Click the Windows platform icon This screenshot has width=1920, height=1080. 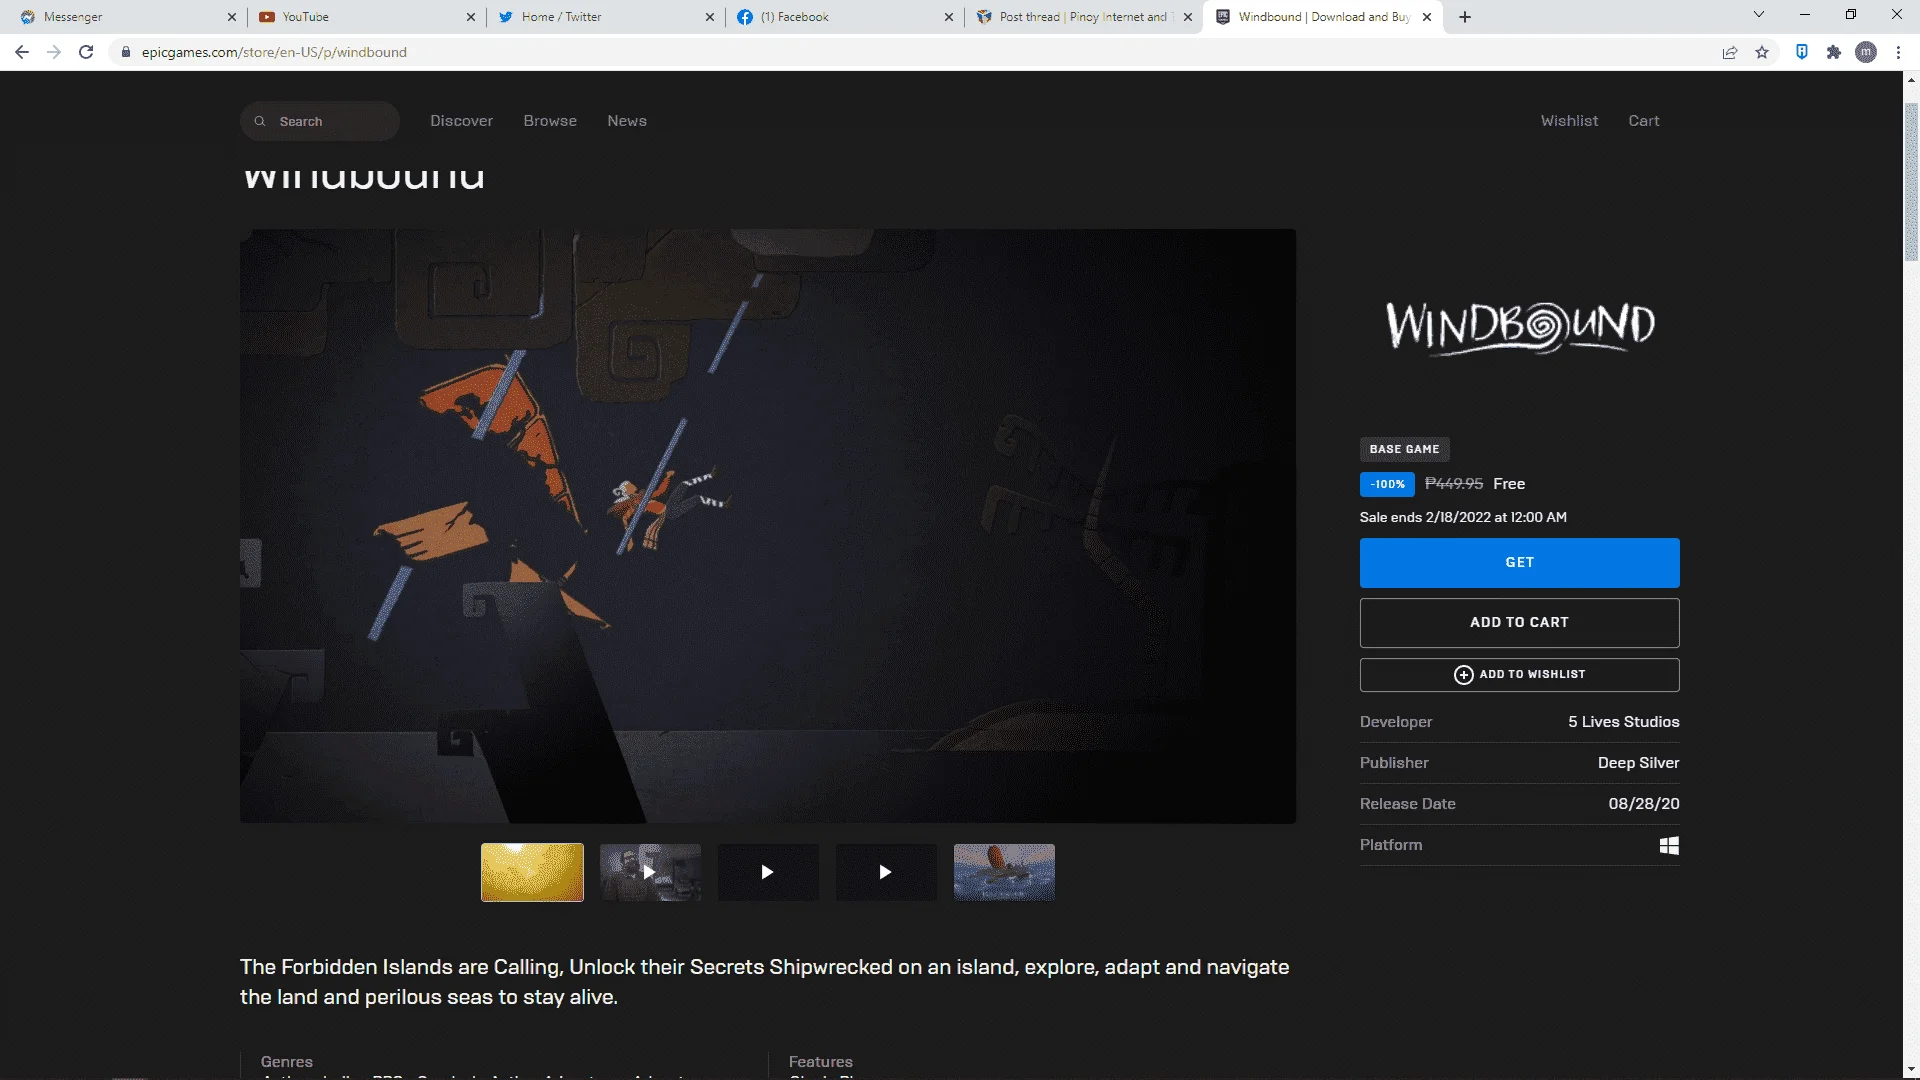click(1669, 846)
